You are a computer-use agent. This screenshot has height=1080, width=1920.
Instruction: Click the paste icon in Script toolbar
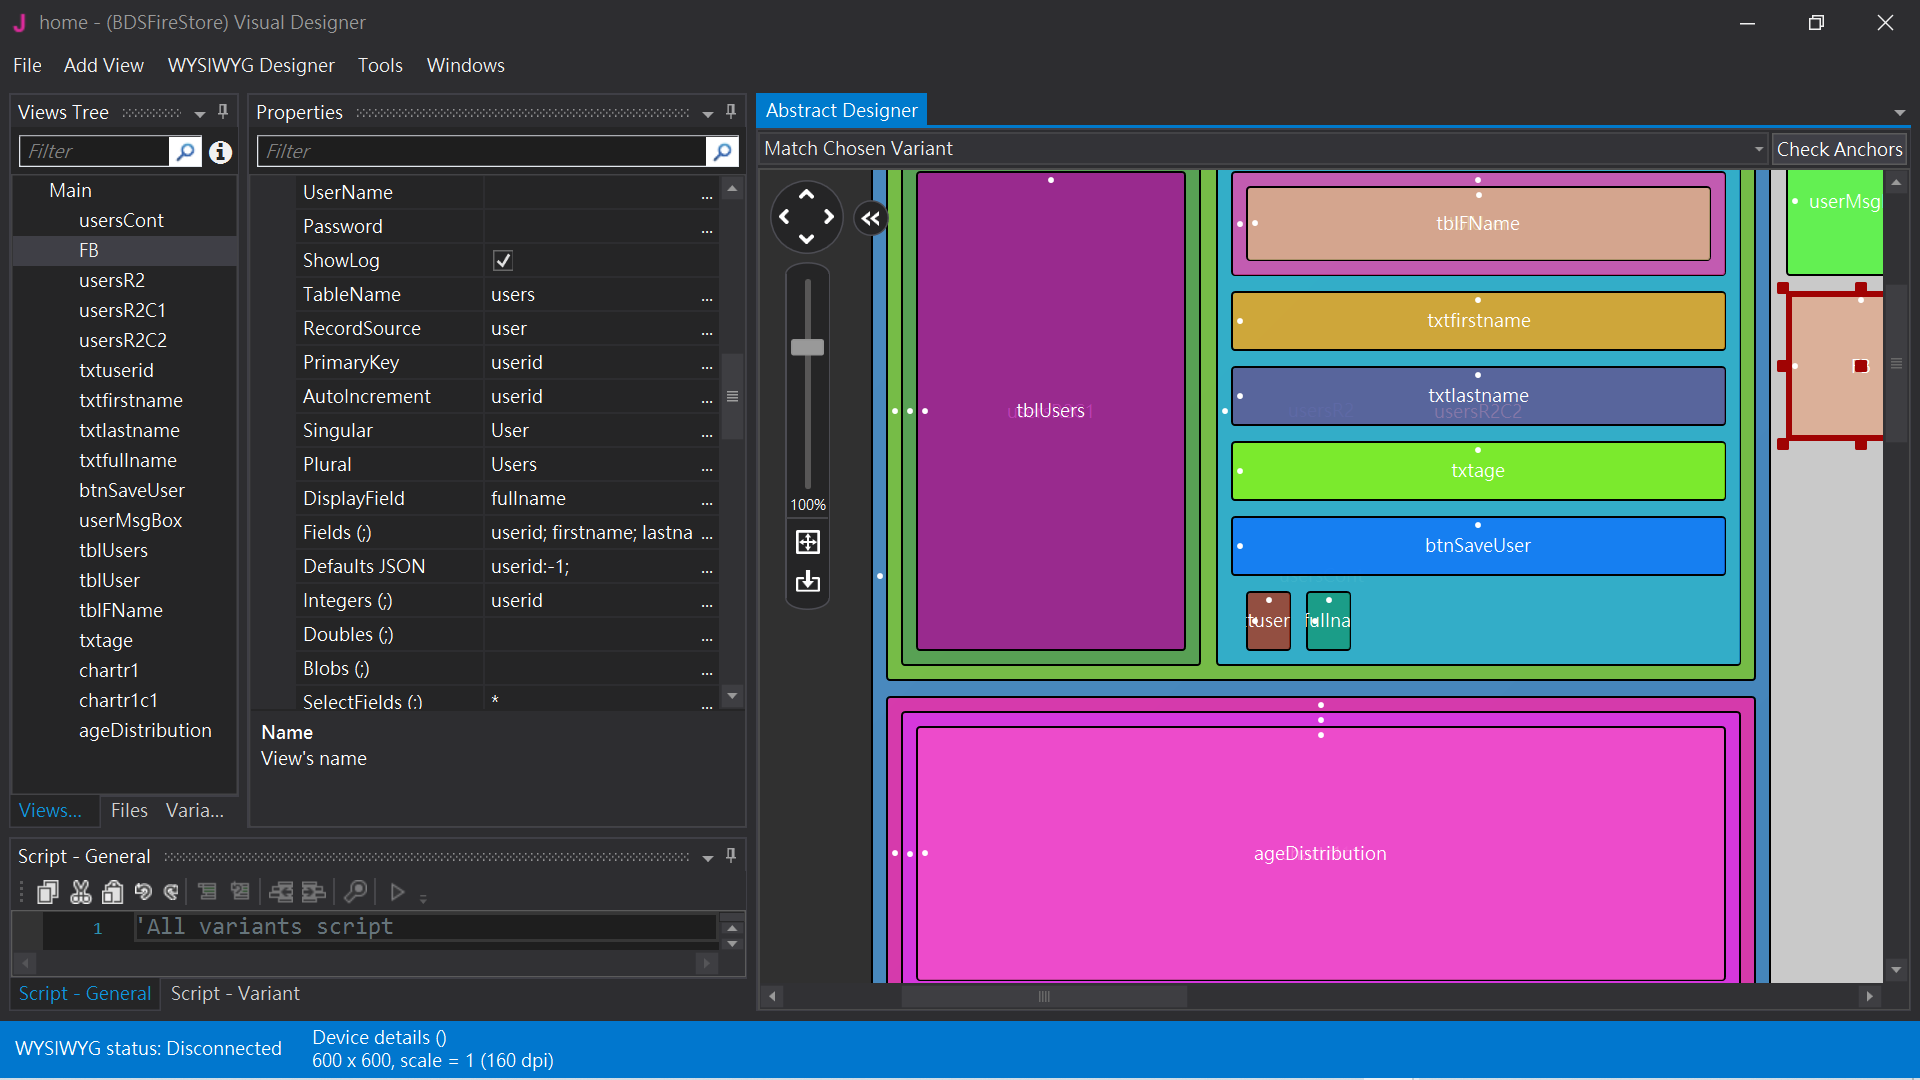tap(113, 892)
